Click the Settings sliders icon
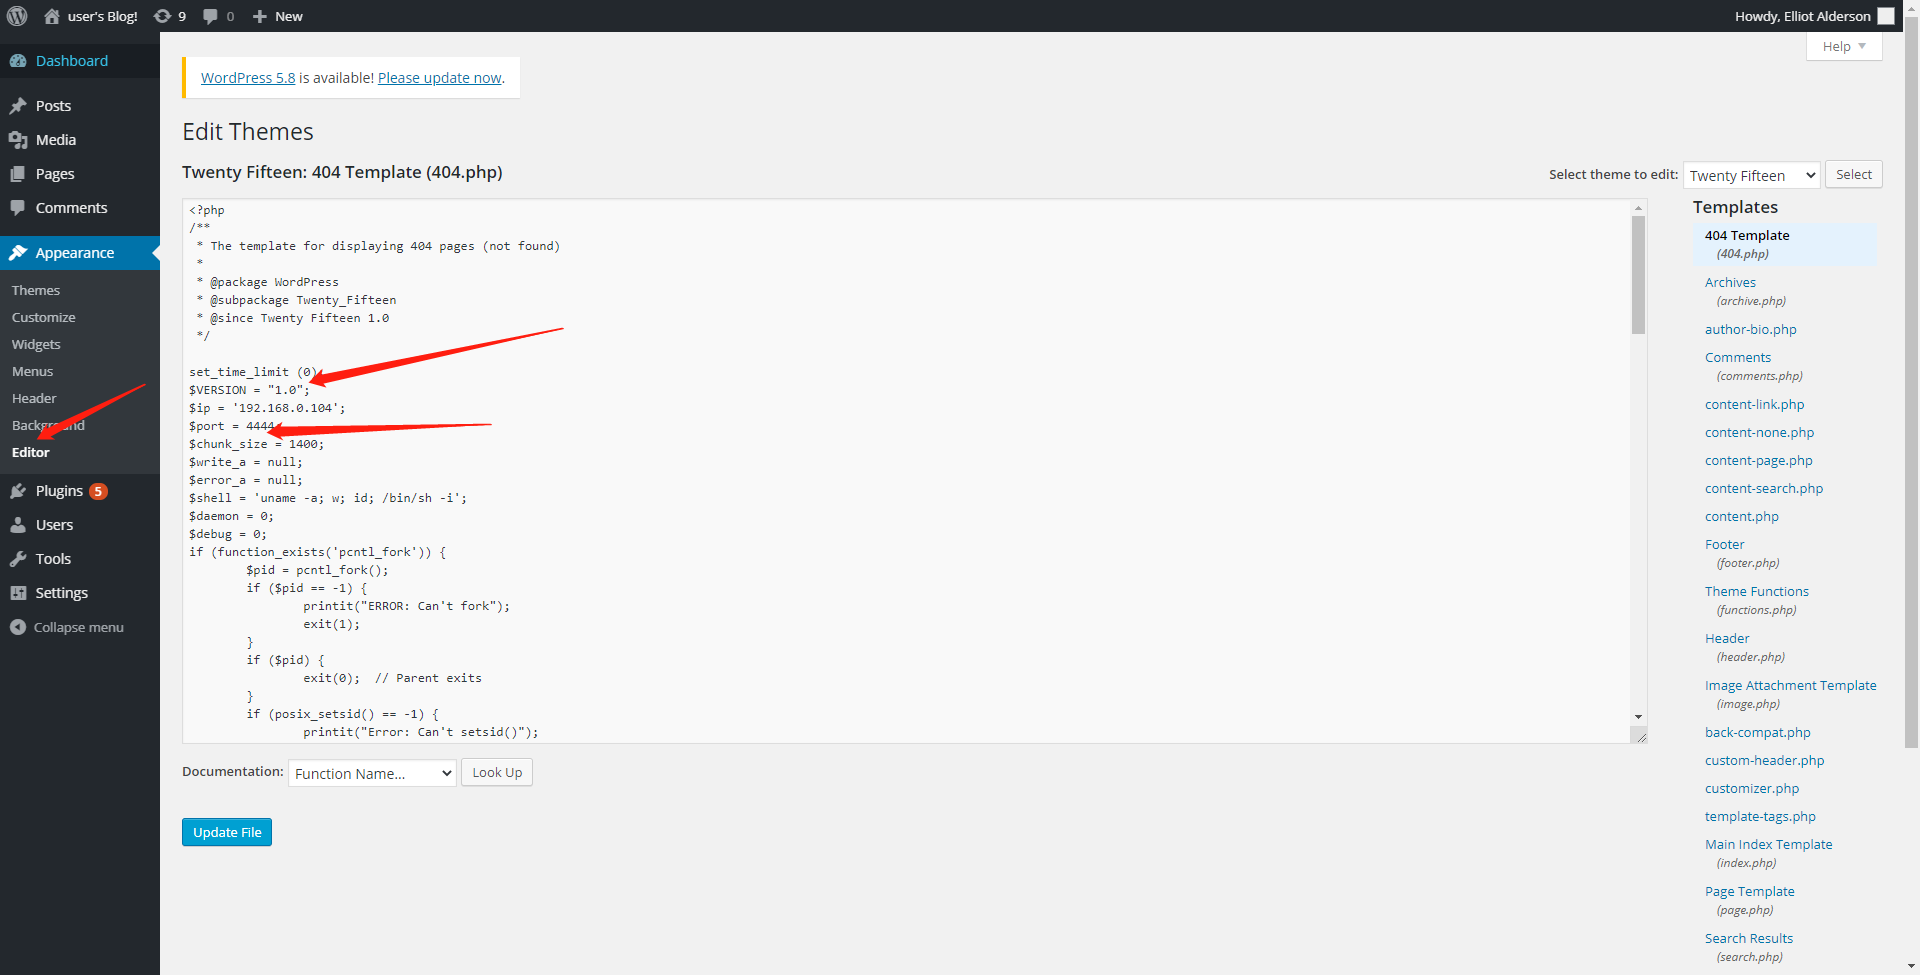 click(18, 593)
